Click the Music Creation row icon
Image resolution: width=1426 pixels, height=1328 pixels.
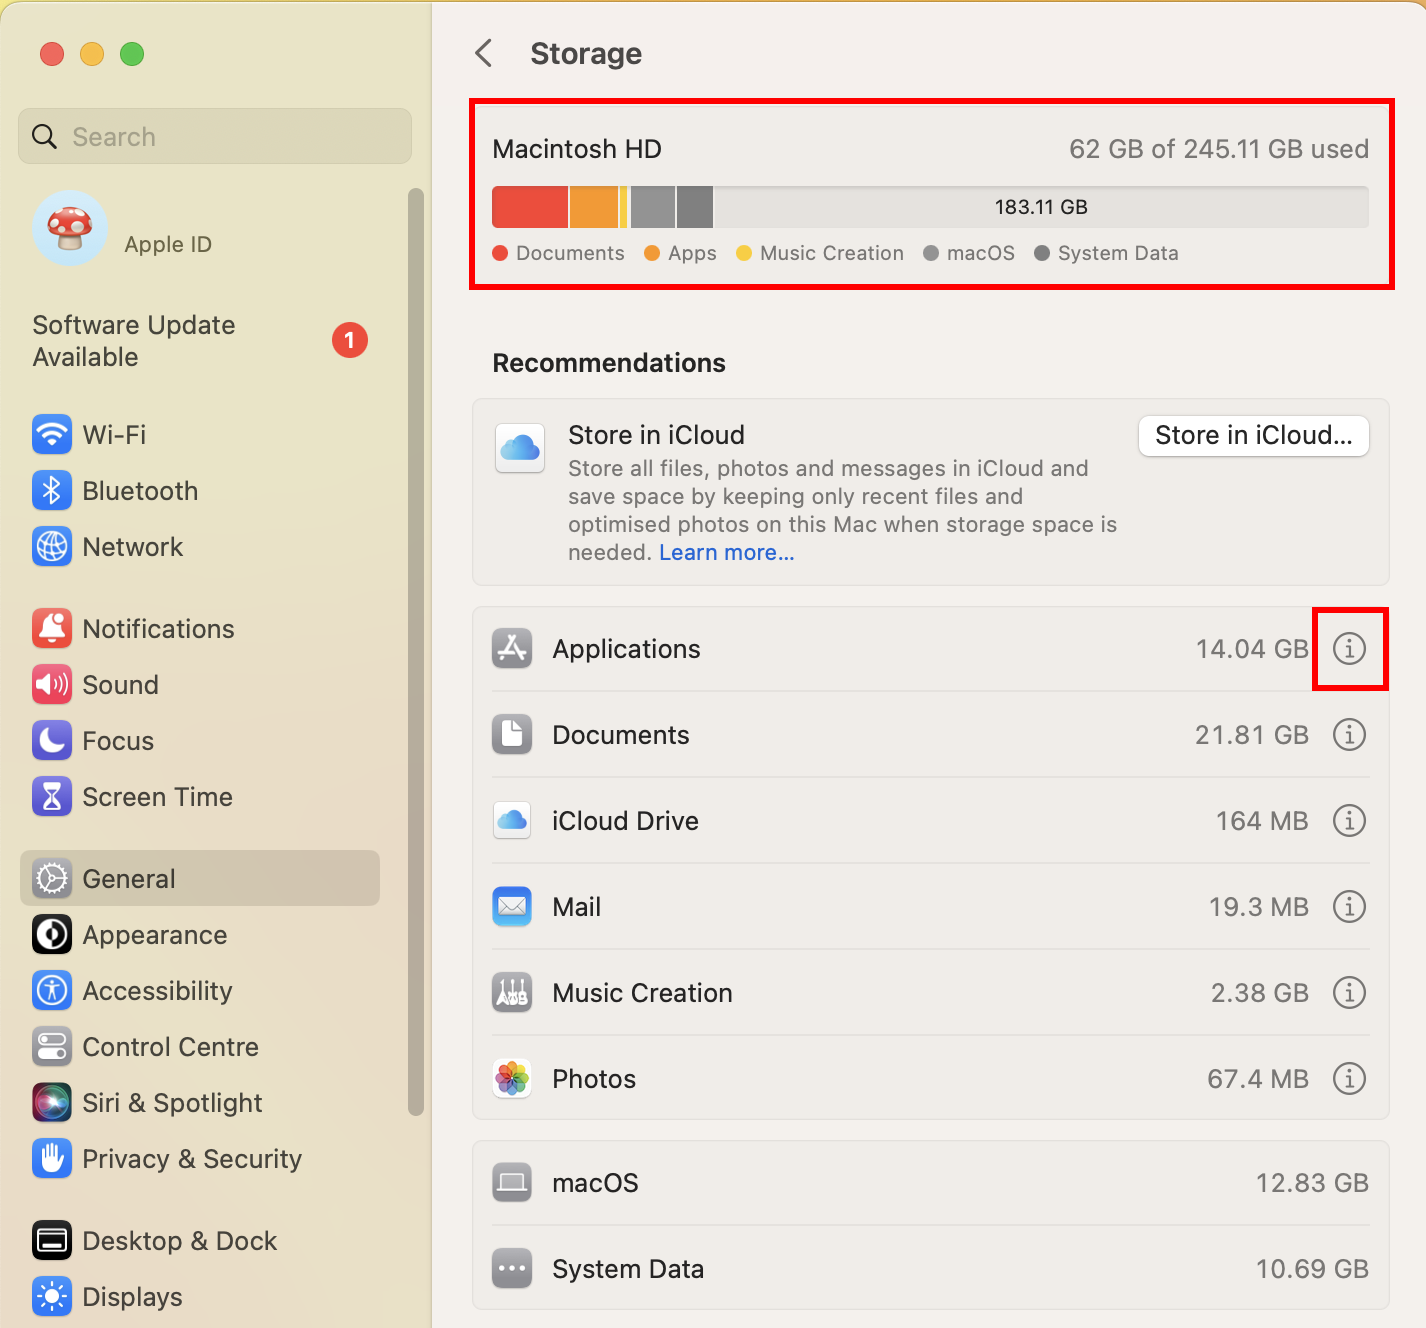point(512,993)
